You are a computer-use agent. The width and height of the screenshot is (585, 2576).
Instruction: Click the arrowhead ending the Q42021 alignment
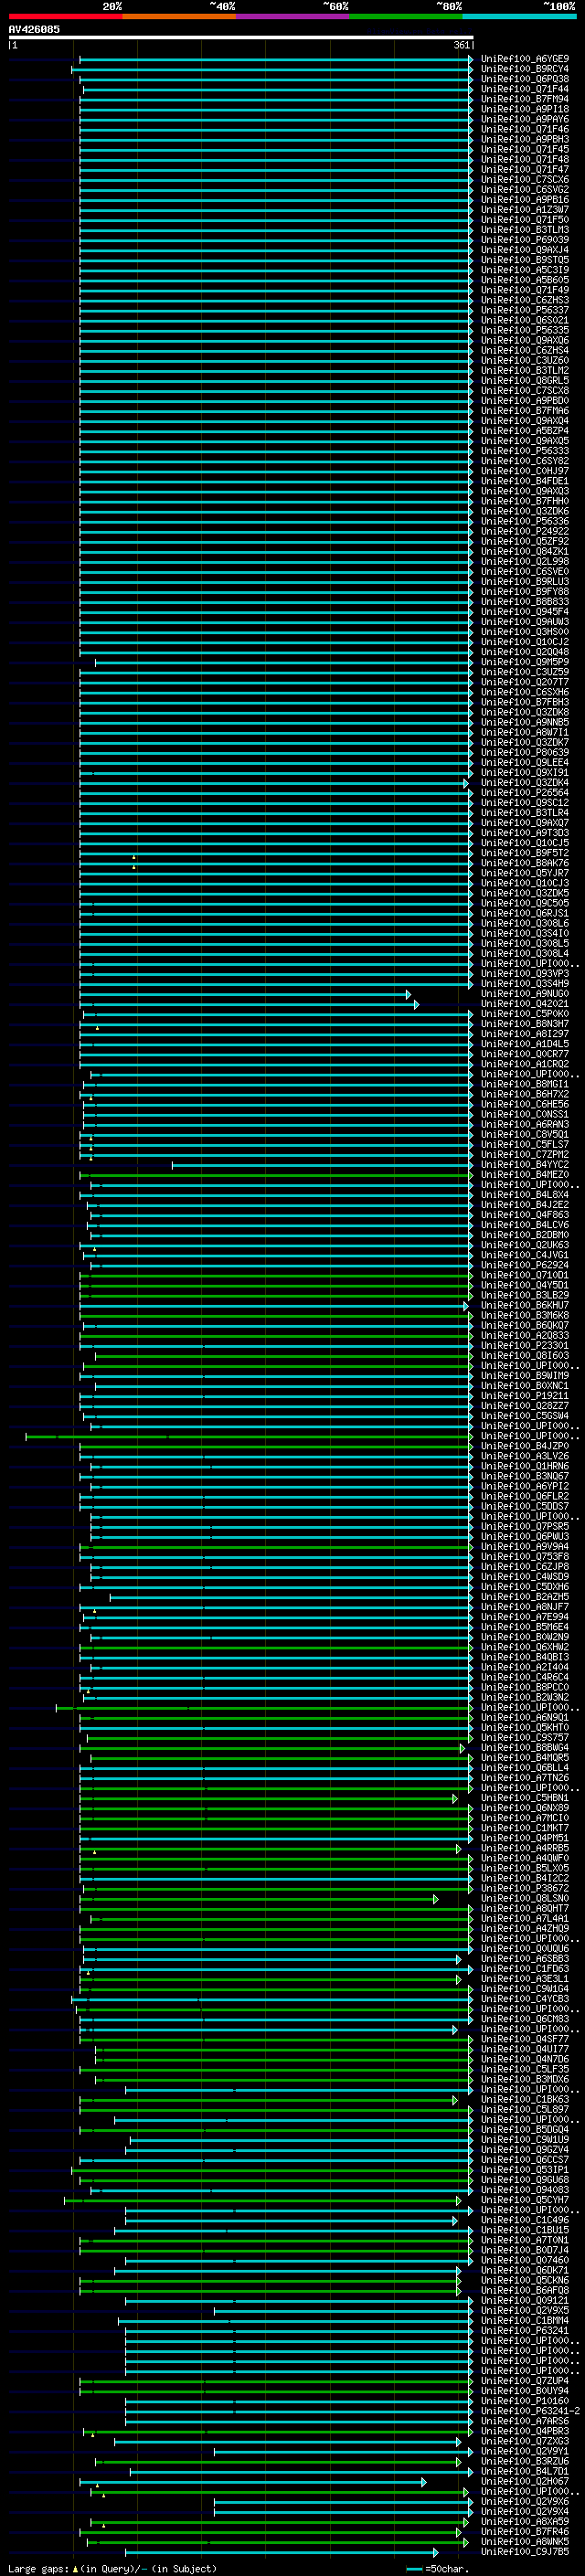coord(416,1004)
